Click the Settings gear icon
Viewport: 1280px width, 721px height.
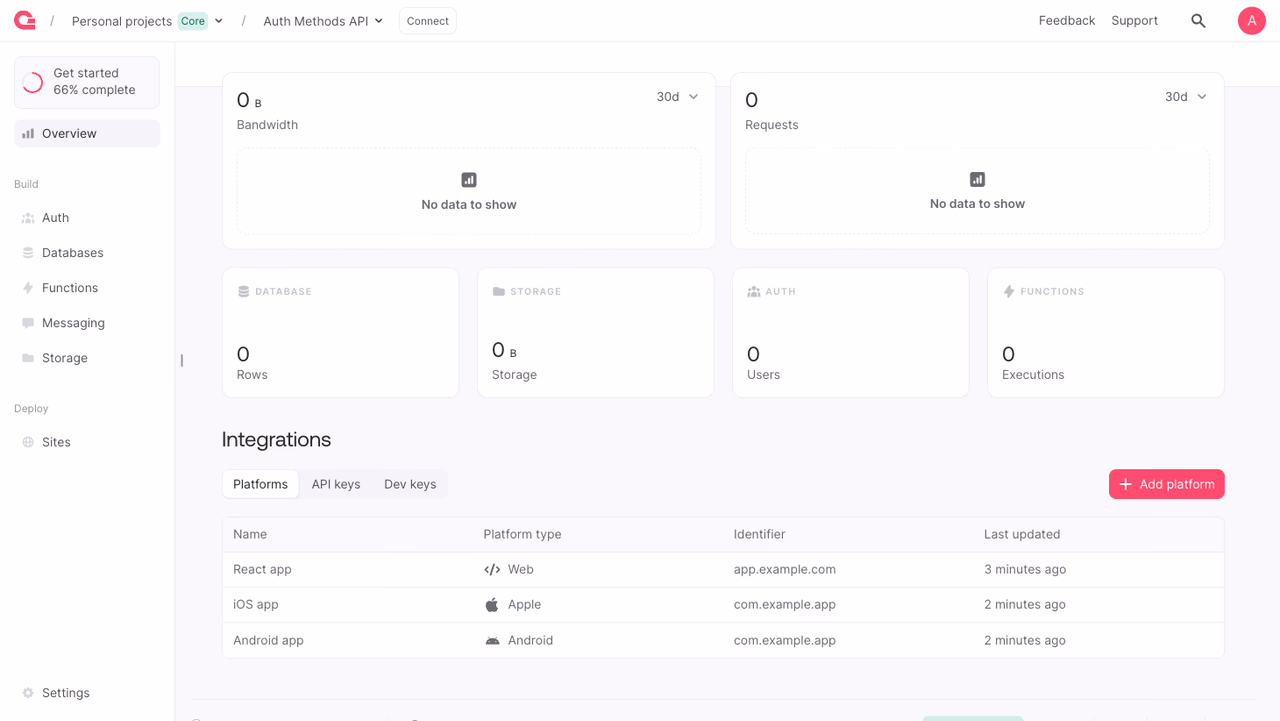[28, 693]
